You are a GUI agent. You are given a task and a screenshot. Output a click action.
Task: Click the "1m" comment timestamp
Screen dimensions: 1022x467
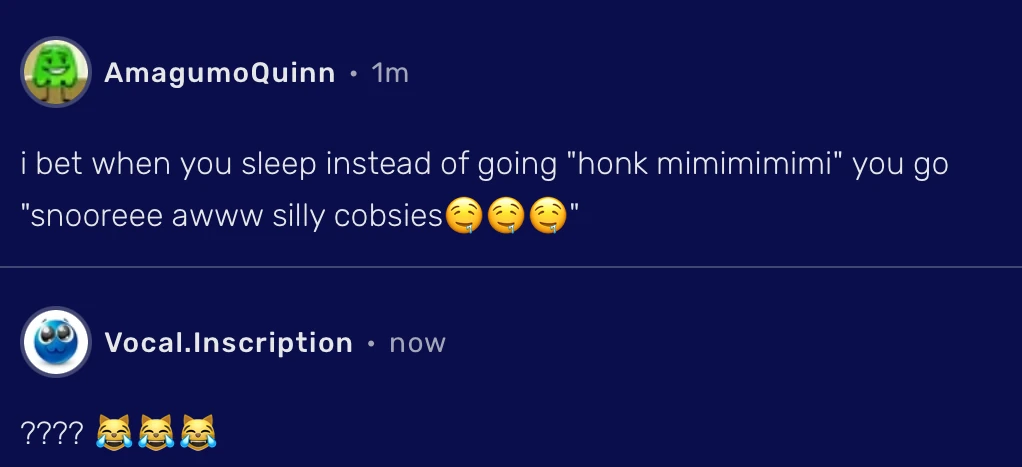(x=390, y=73)
